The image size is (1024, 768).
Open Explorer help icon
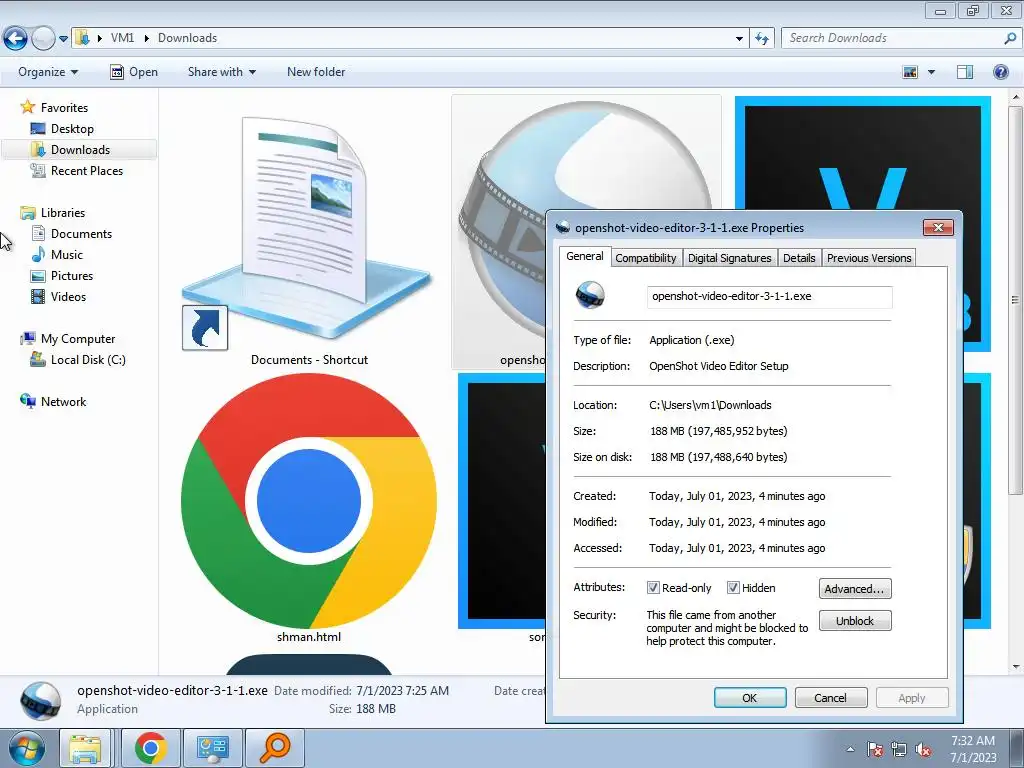pos(1000,72)
